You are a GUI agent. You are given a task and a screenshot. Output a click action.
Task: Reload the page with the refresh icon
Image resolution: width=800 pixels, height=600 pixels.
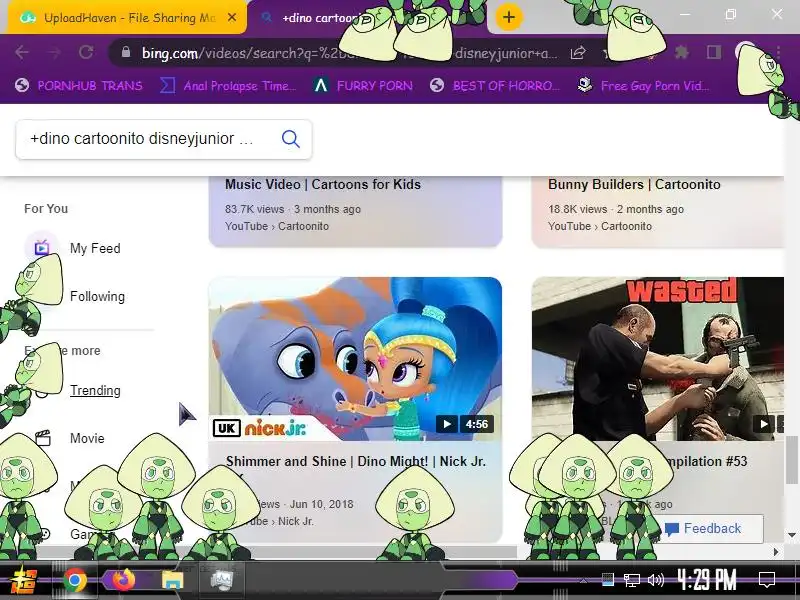(86, 52)
